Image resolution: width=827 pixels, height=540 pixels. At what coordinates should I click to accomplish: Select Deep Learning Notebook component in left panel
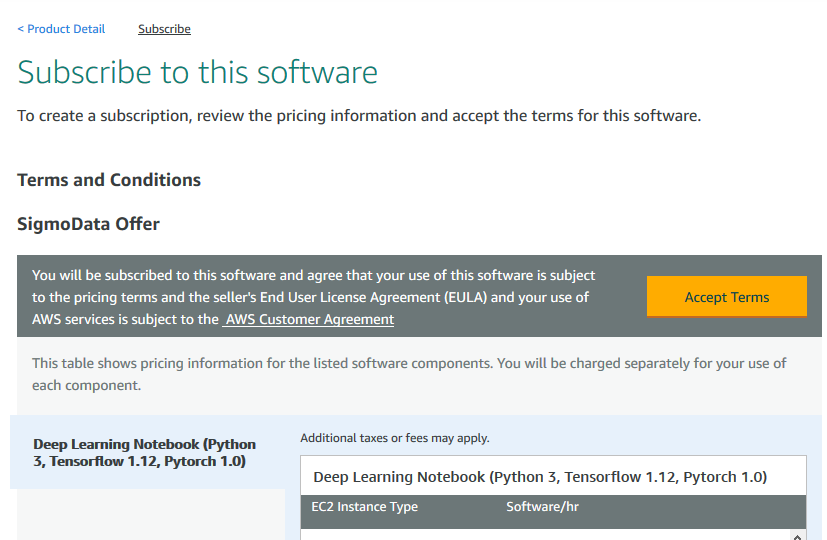click(147, 452)
